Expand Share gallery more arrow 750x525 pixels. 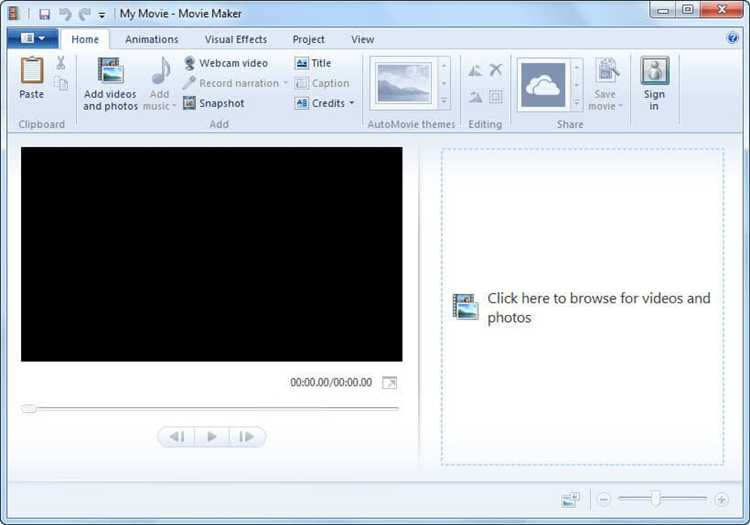click(577, 102)
